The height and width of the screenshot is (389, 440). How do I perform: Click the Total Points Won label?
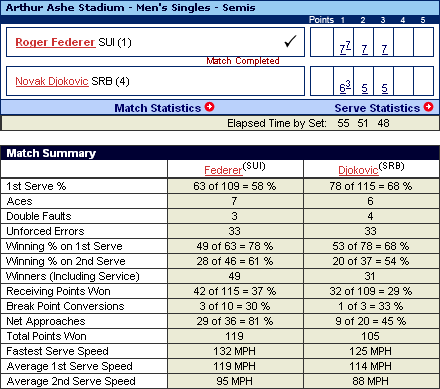(x=46, y=336)
